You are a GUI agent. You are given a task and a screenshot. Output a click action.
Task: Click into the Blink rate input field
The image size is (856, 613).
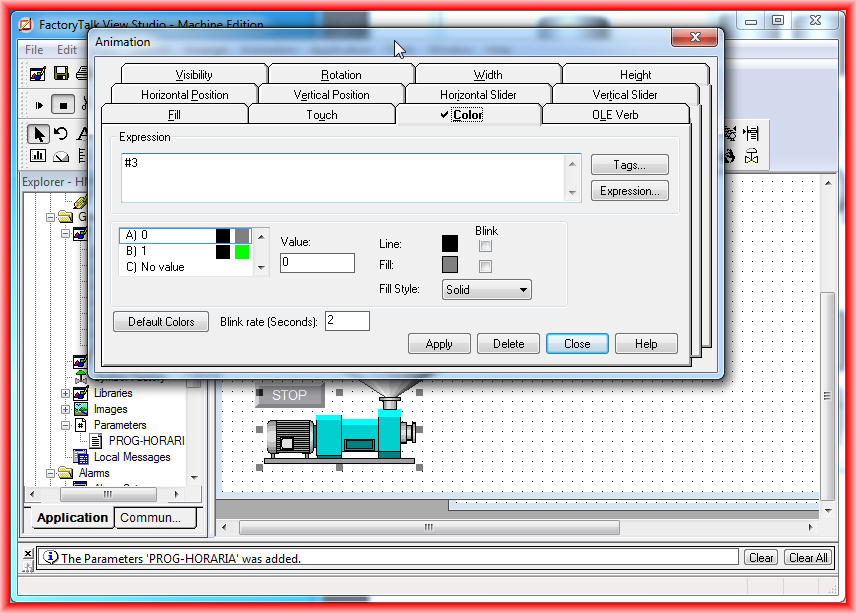[347, 321]
